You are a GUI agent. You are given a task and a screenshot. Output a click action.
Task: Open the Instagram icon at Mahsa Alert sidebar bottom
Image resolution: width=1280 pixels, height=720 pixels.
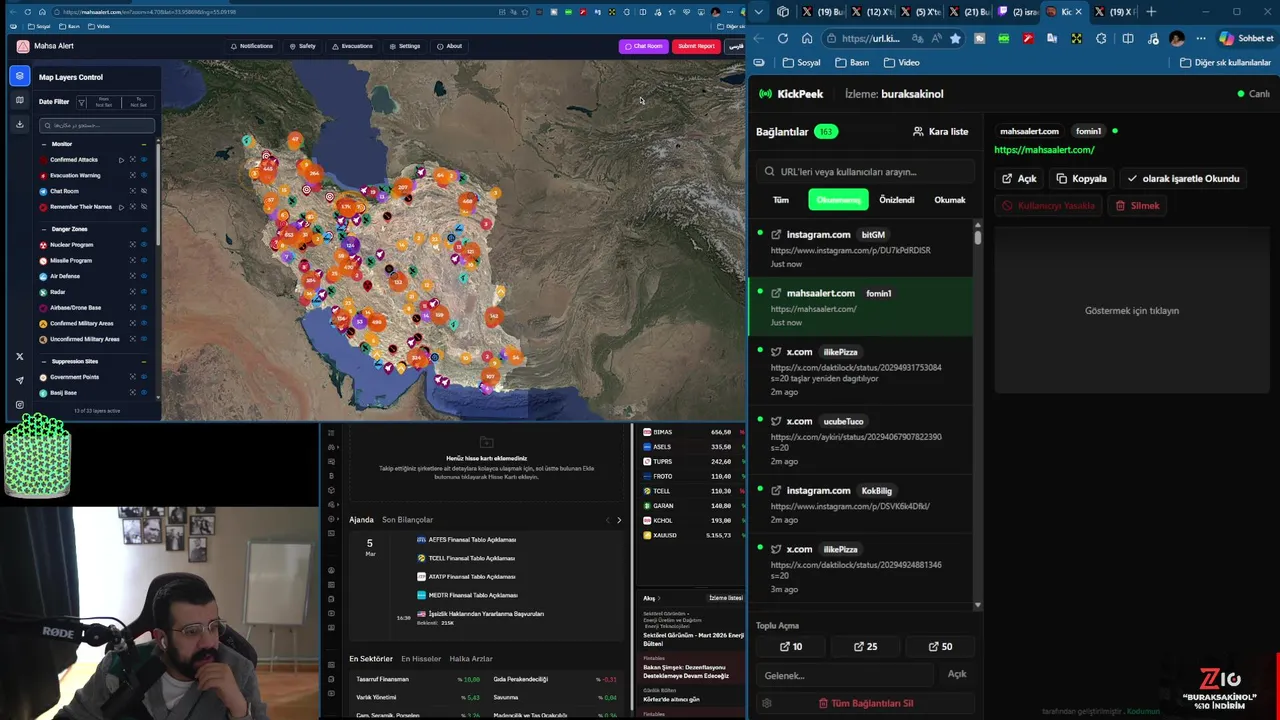coord(19,404)
